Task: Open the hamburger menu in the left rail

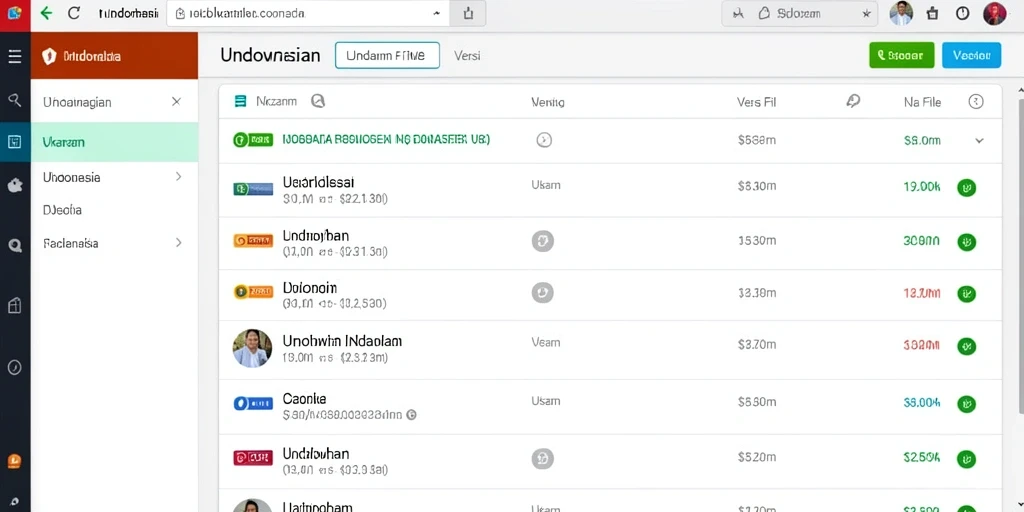Action: coord(14,56)
